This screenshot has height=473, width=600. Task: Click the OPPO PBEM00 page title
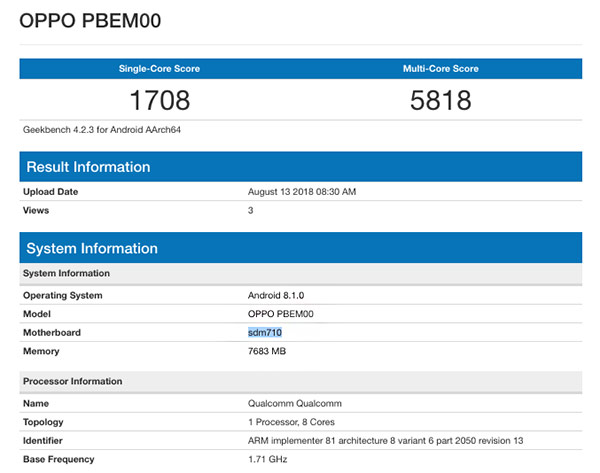[x=90, y=21]
